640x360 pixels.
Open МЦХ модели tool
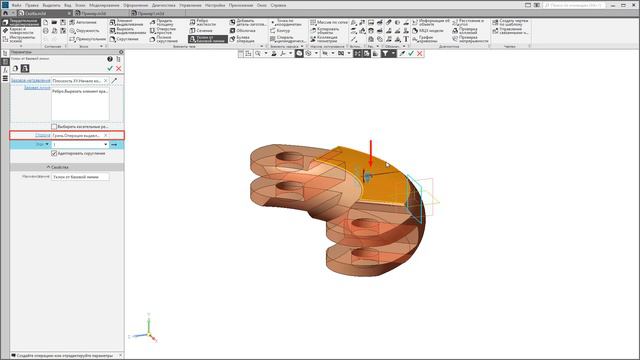click(427, 31)
